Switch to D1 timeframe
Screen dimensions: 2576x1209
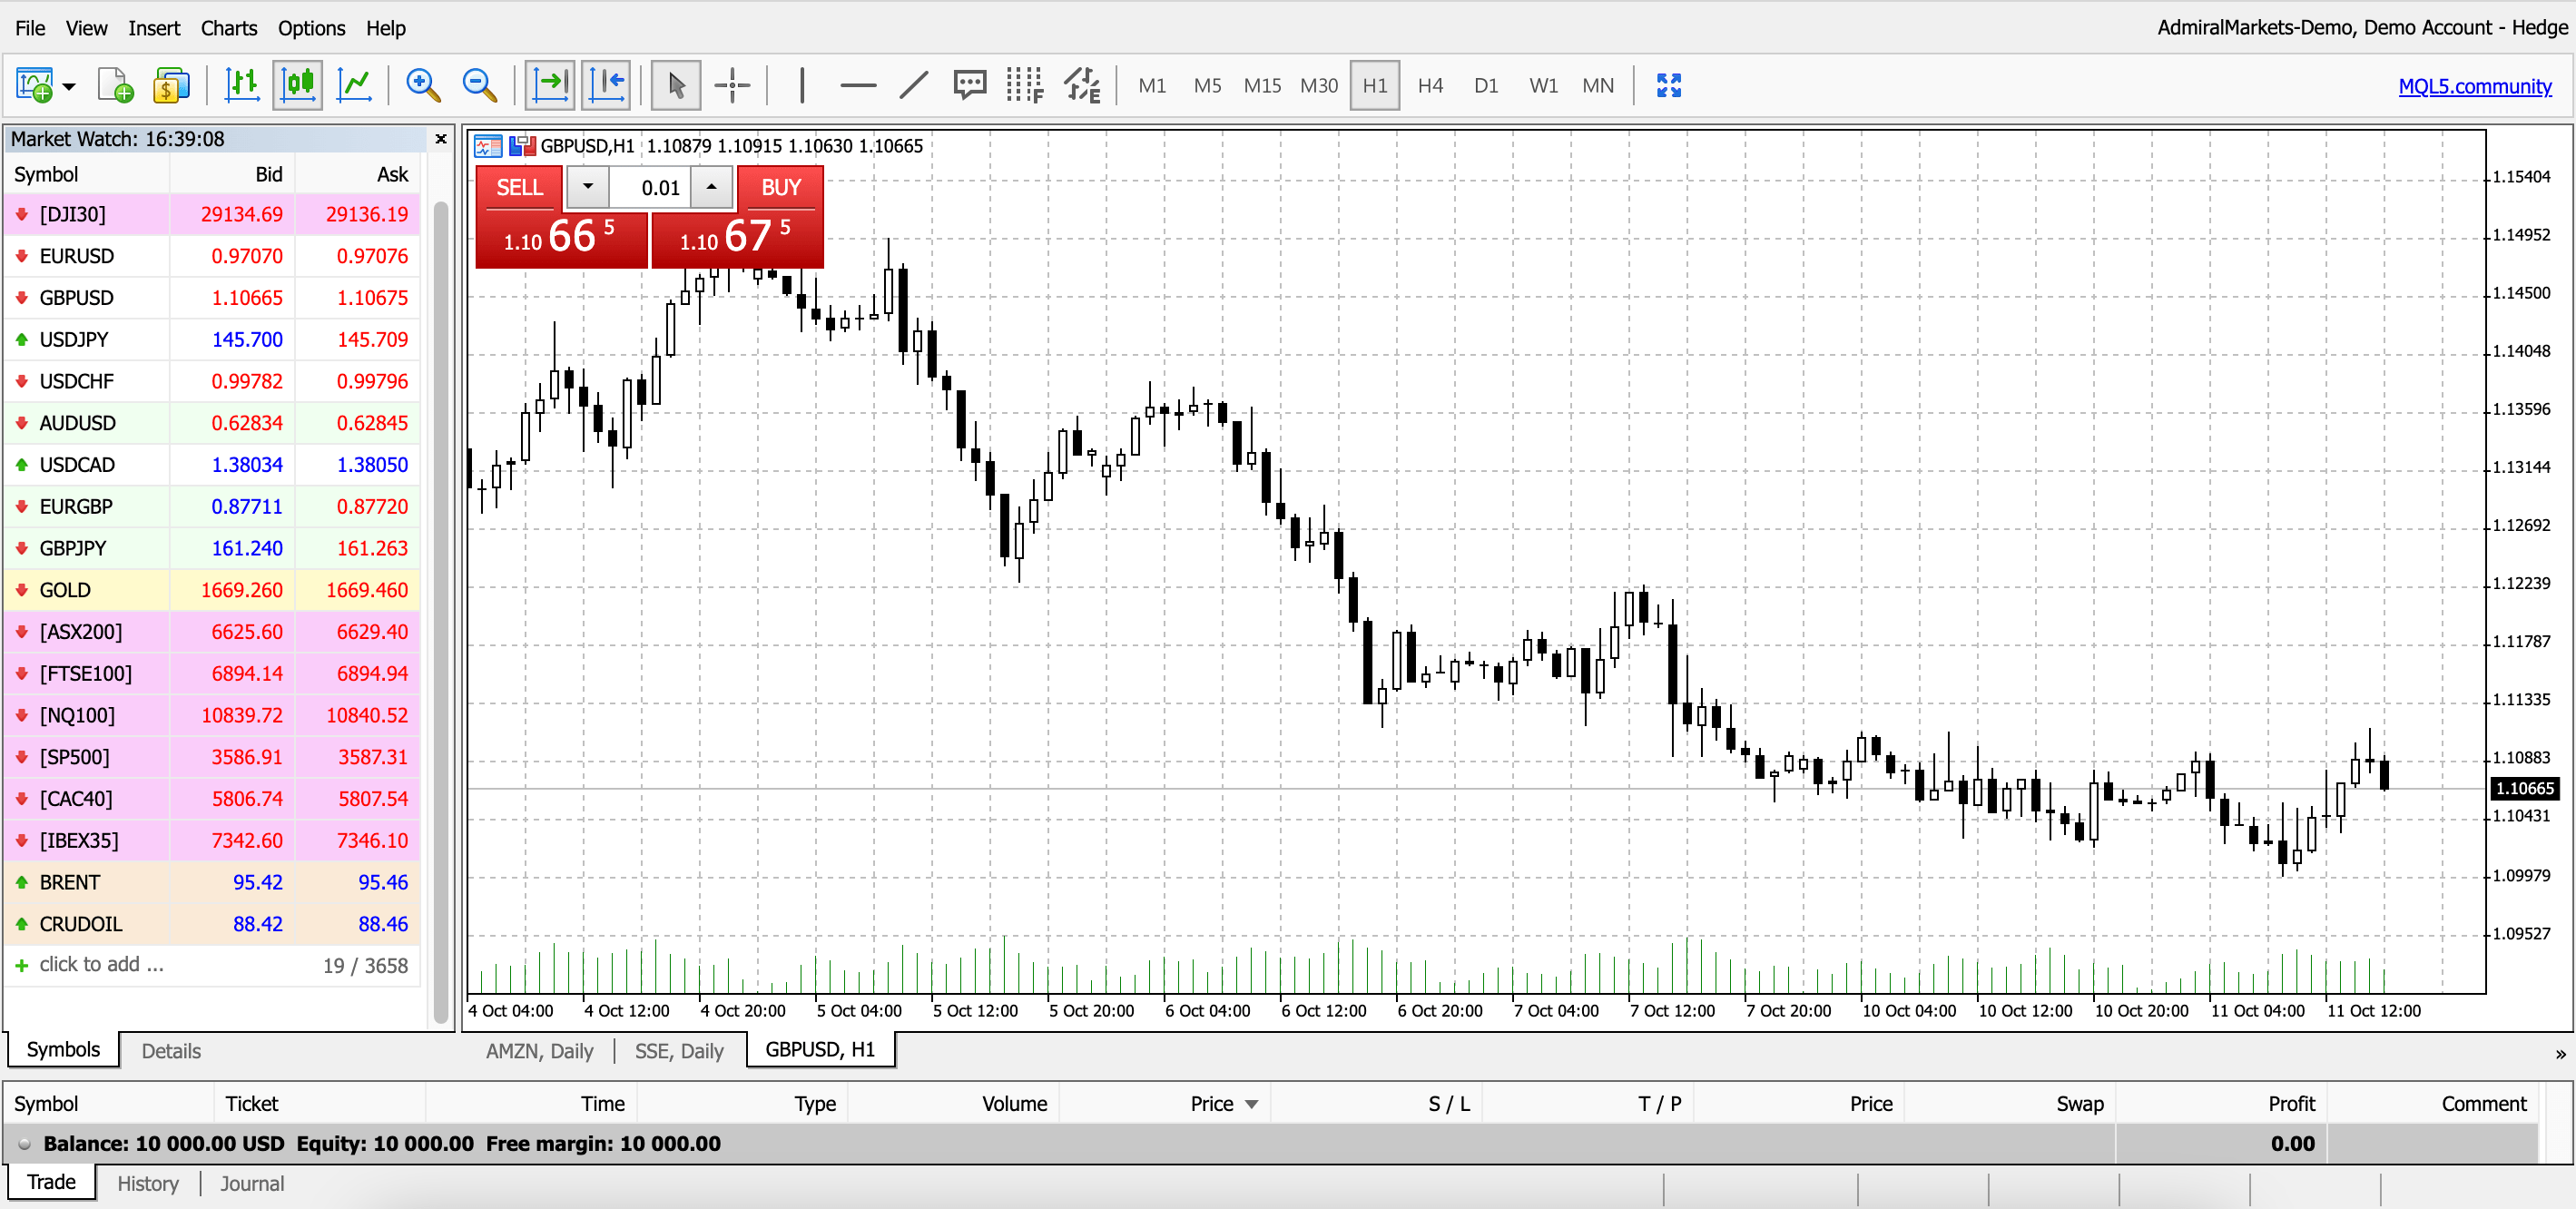(1486, 86)
